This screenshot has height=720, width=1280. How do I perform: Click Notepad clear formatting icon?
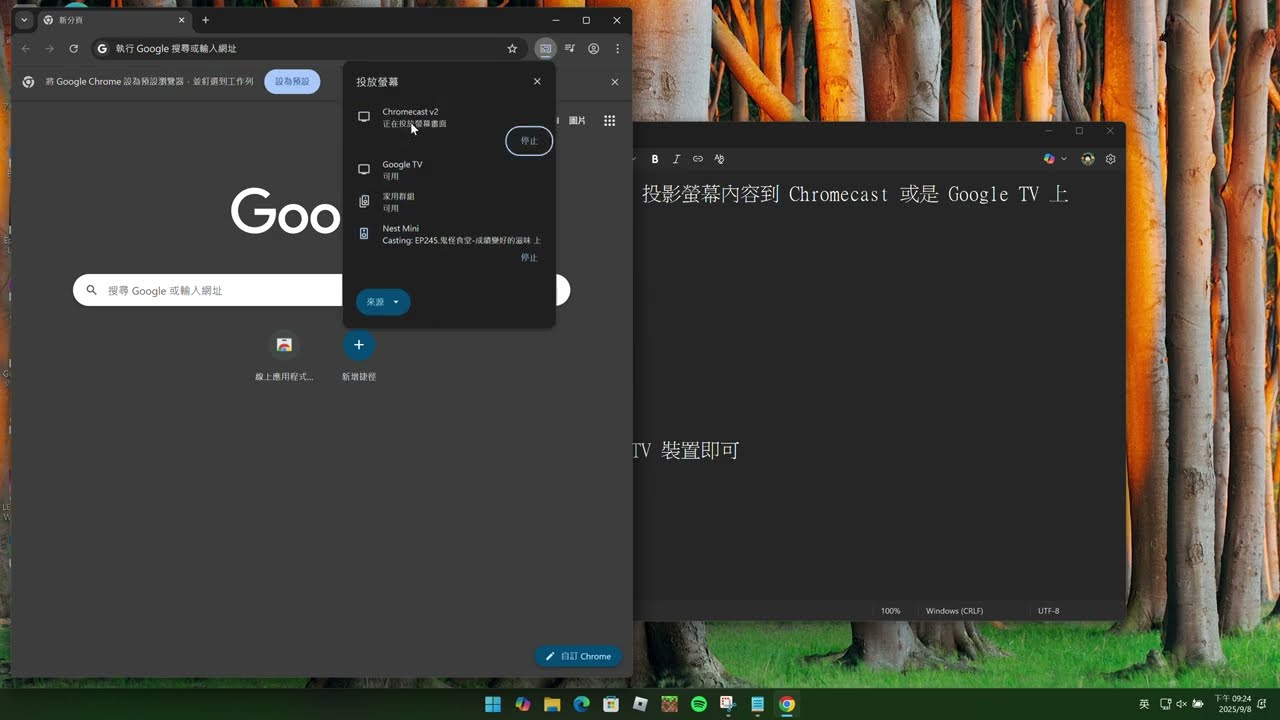point(719,159)
